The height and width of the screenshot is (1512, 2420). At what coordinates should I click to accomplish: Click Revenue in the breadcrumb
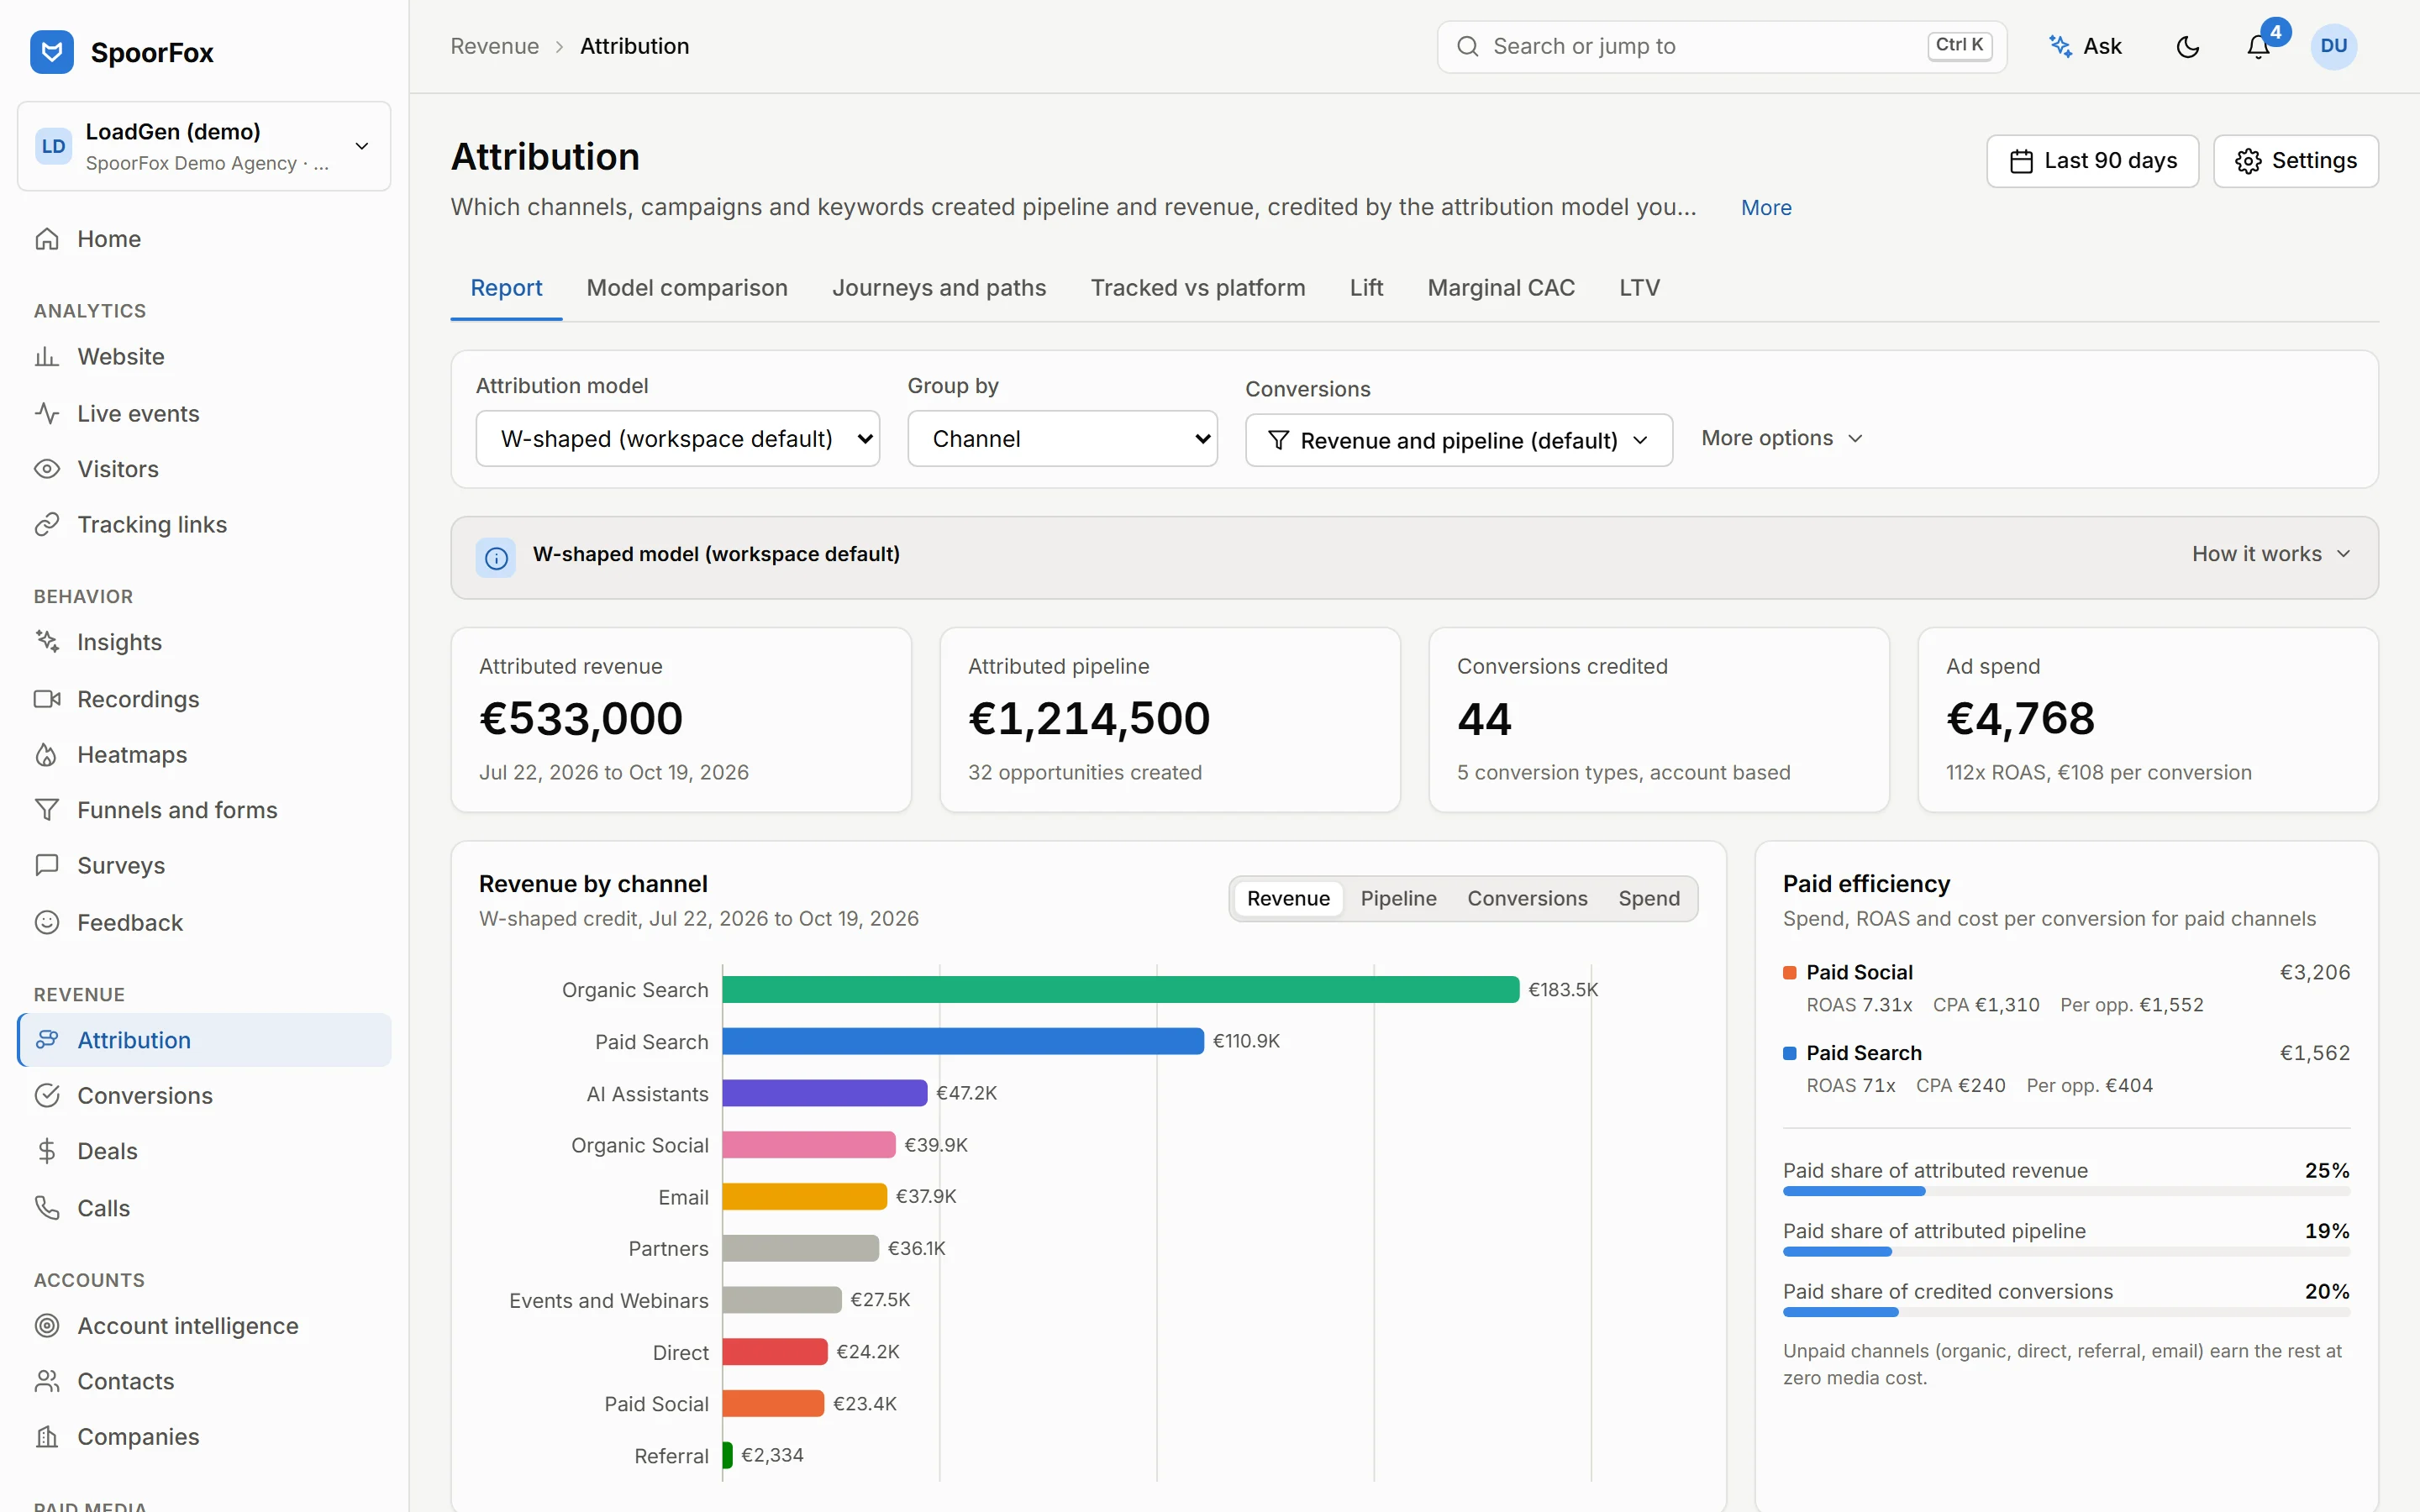point(494,46)
